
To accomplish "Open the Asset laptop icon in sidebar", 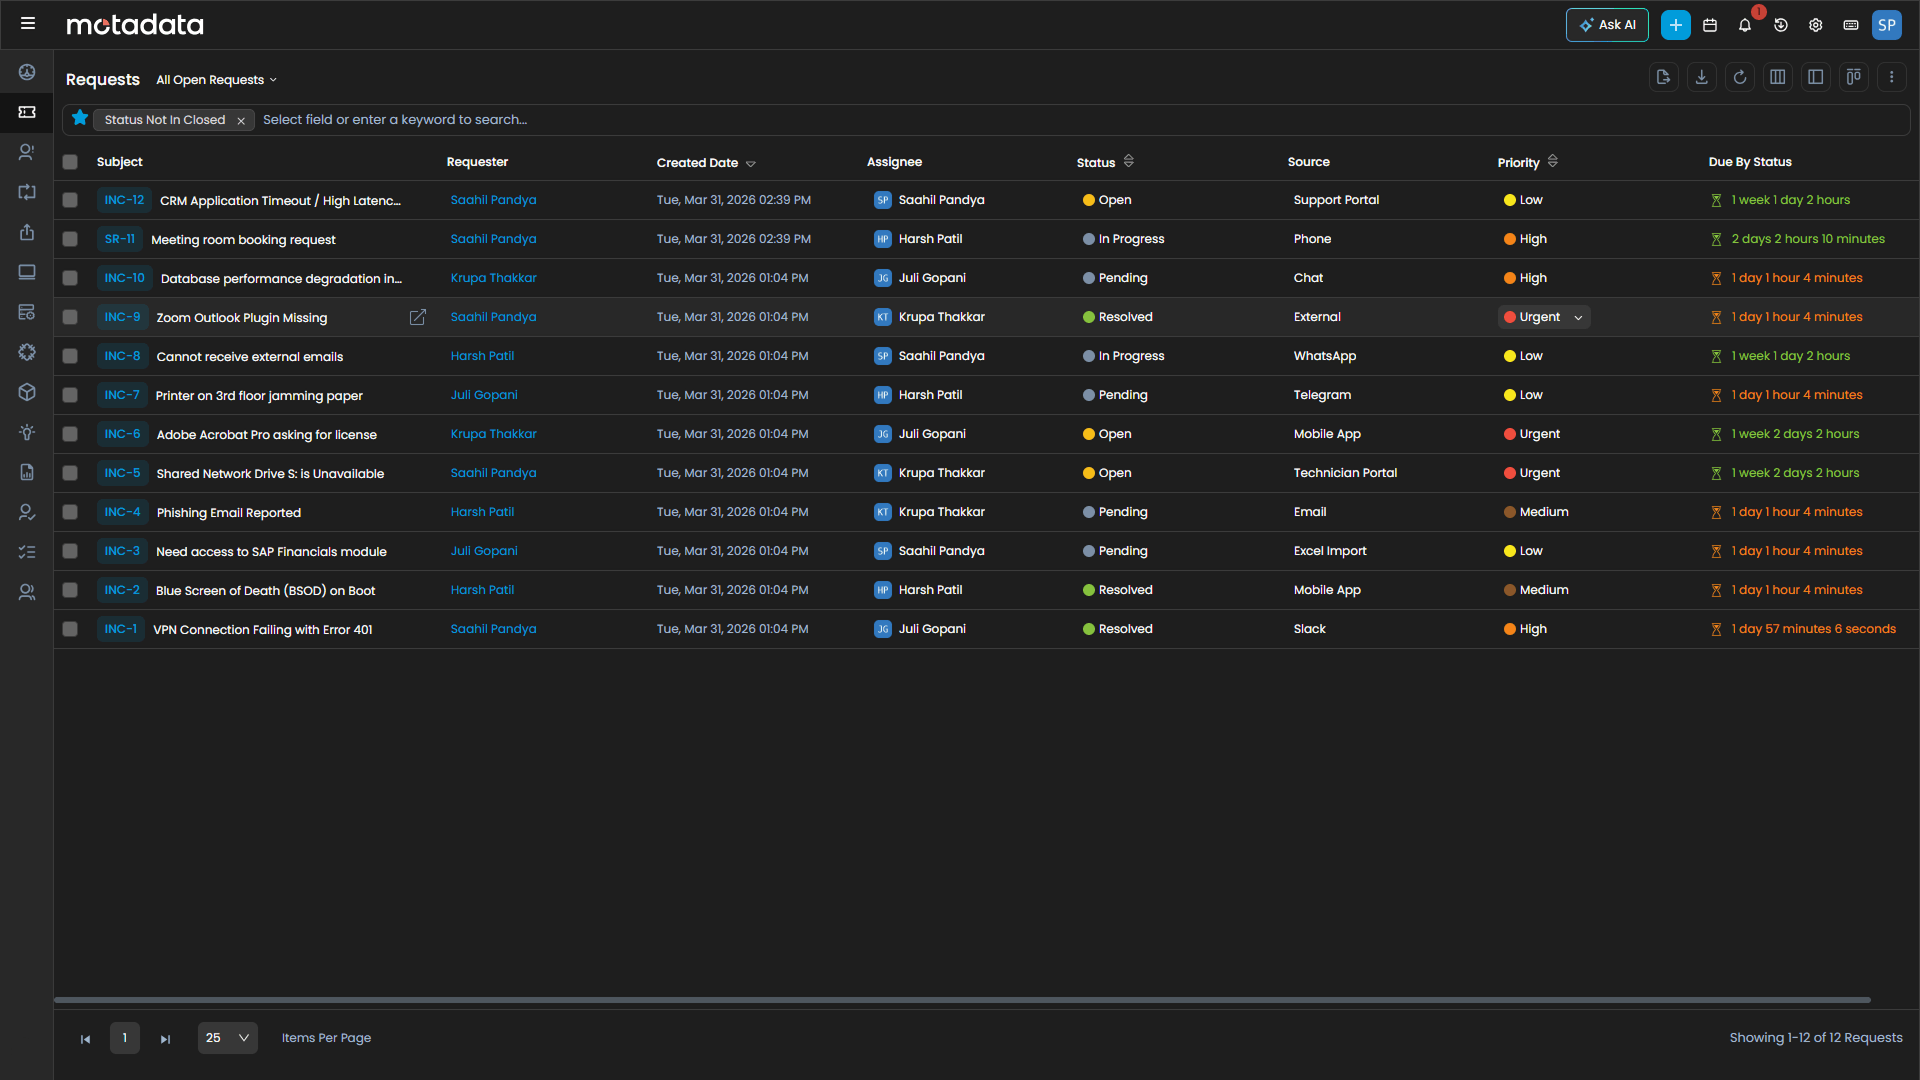I will [27, 272].
